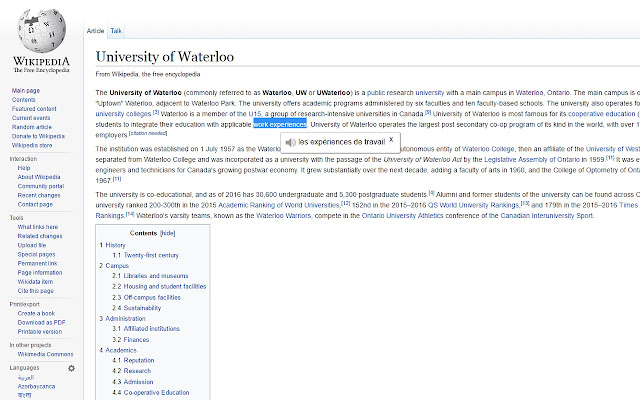This screenshot has width=640, height=400.
Task: Jump to Academics section
Action: click(x=121, y=350)
